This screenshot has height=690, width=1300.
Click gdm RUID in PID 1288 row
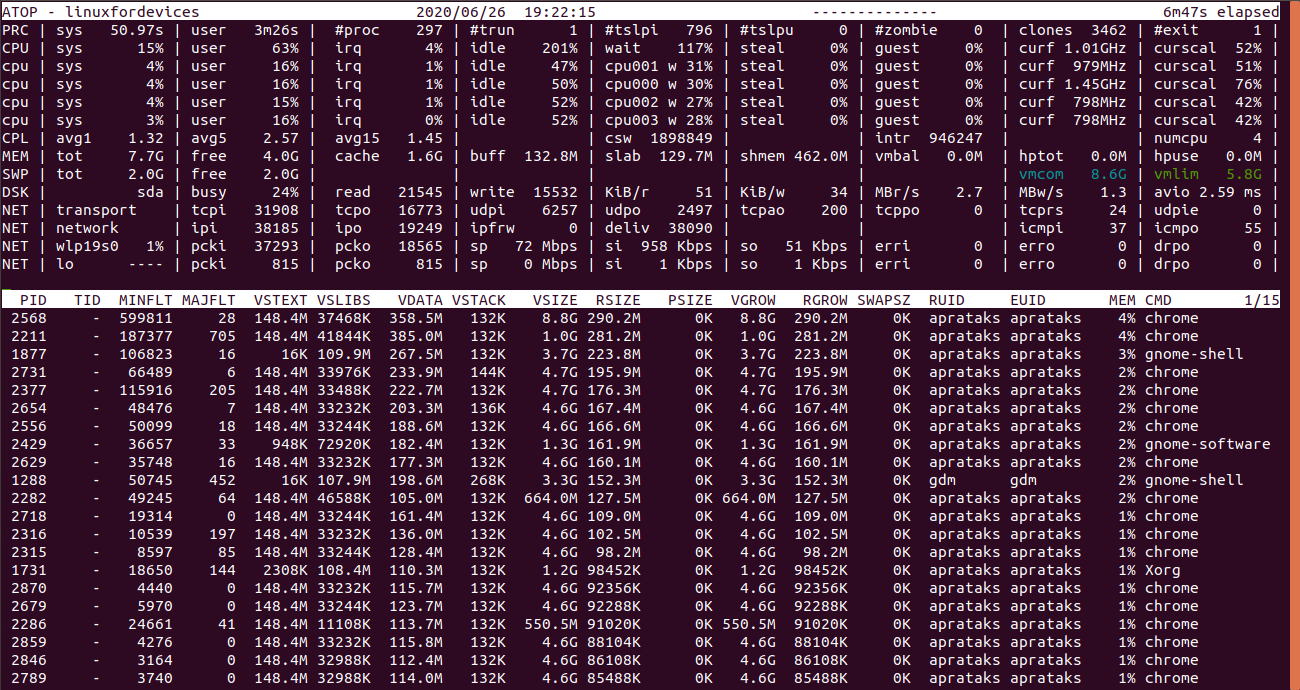[x=943, y=480]
